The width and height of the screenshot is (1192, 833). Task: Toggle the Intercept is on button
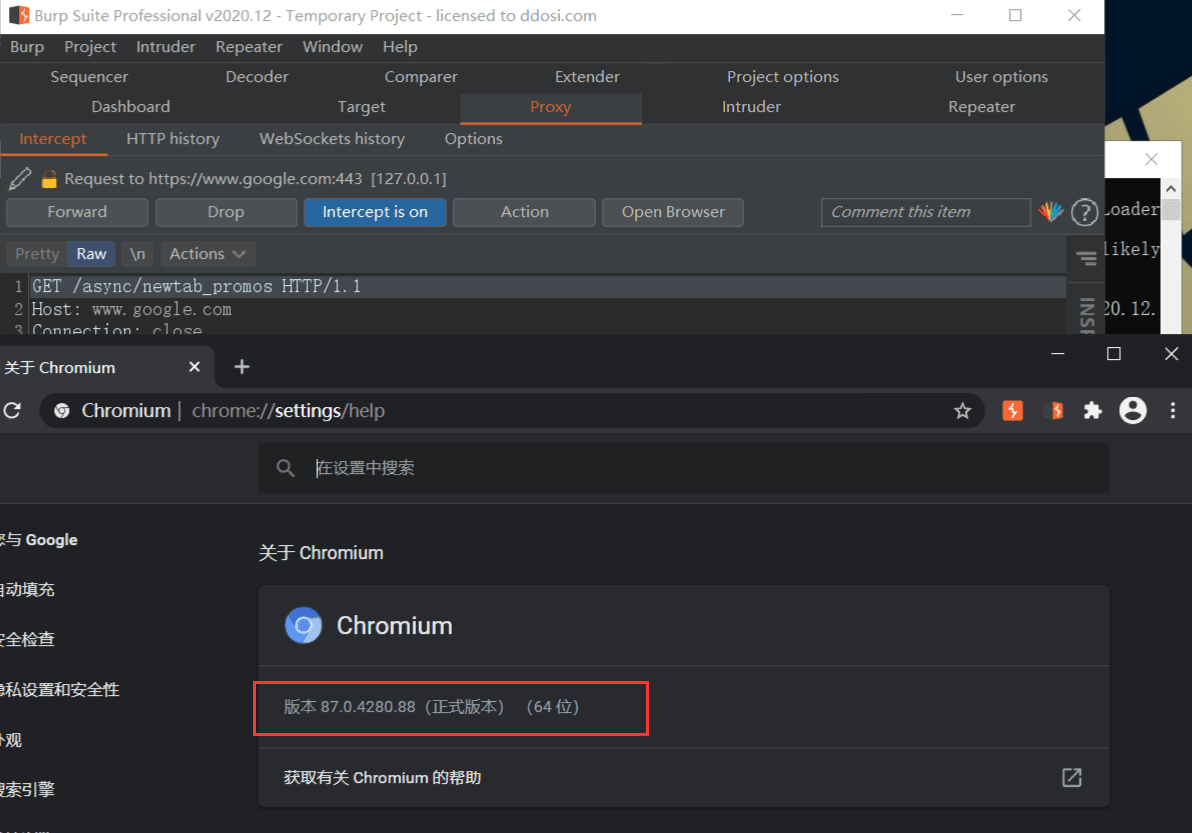click(375, 212)
